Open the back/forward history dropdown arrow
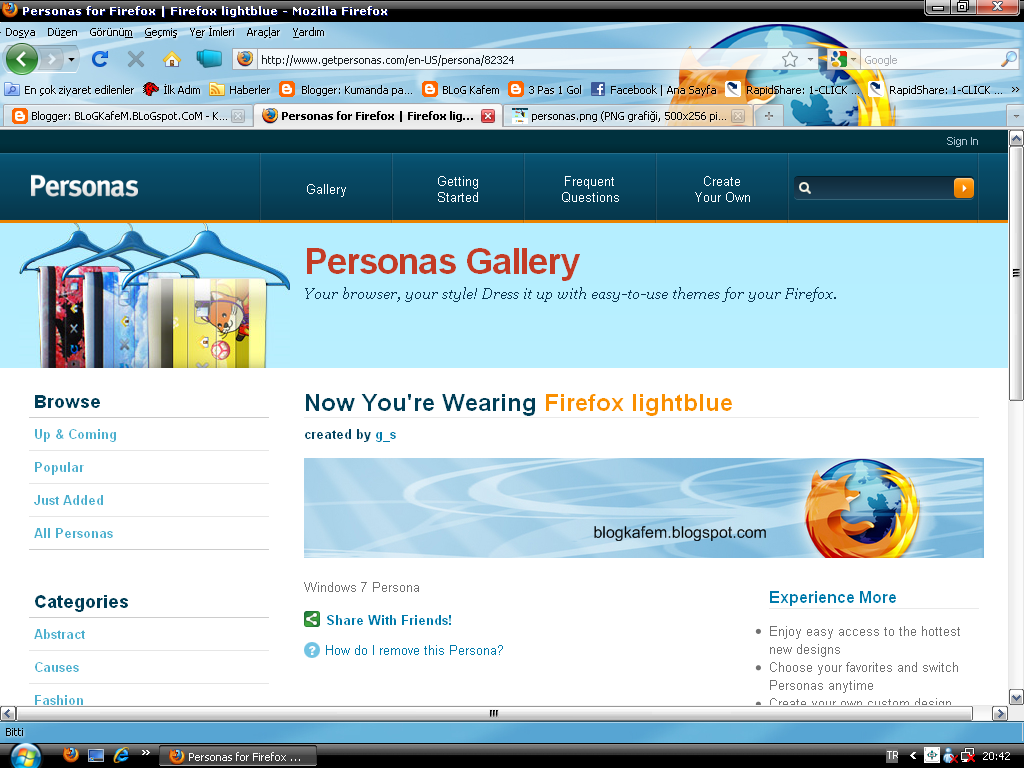The width and height of the screenshot is (1024, 768). tap(71, 59)
